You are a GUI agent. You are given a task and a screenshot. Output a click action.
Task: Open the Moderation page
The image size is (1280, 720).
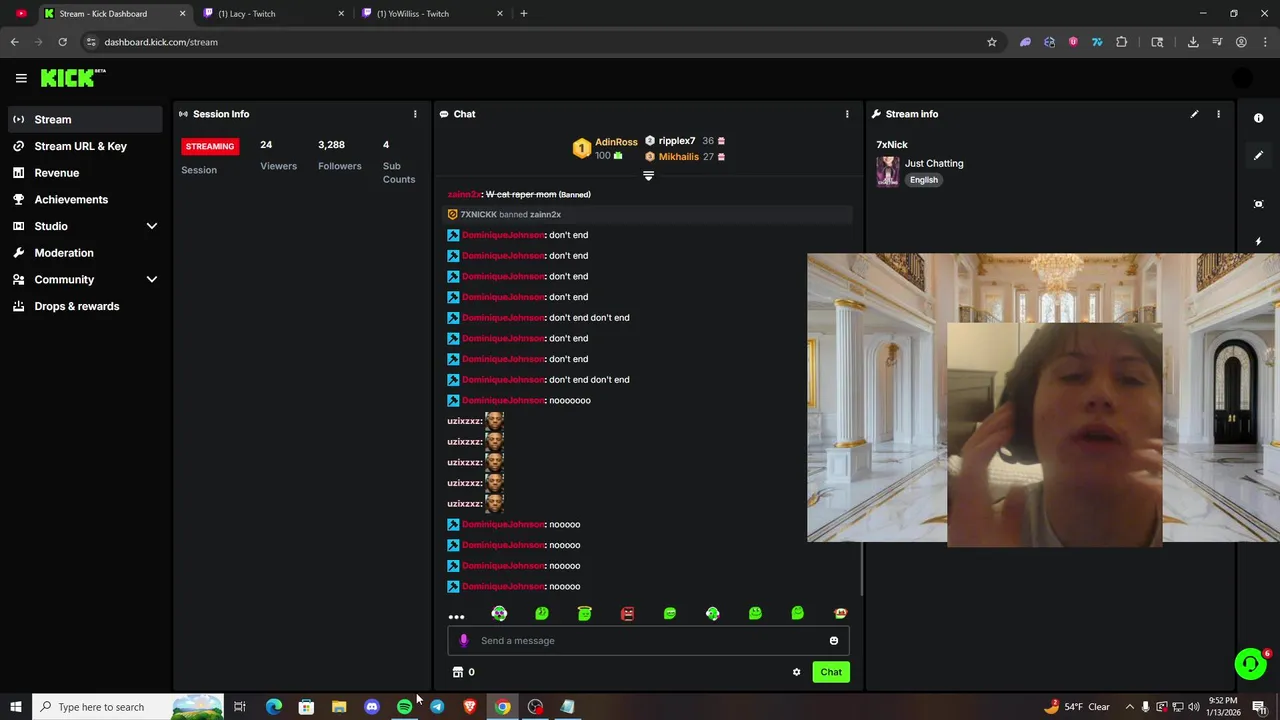85,253
